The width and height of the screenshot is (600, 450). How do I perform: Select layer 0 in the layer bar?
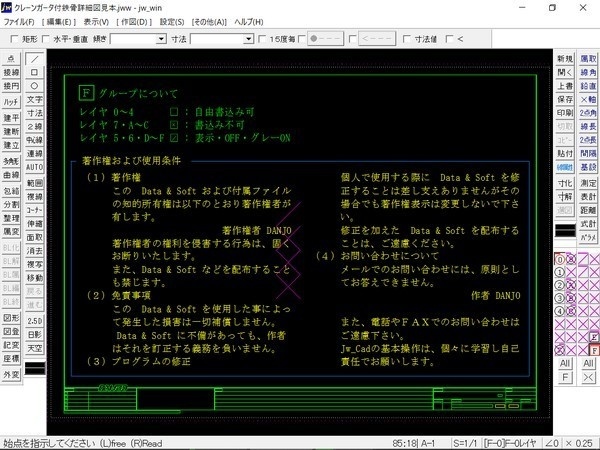[559, 259]
